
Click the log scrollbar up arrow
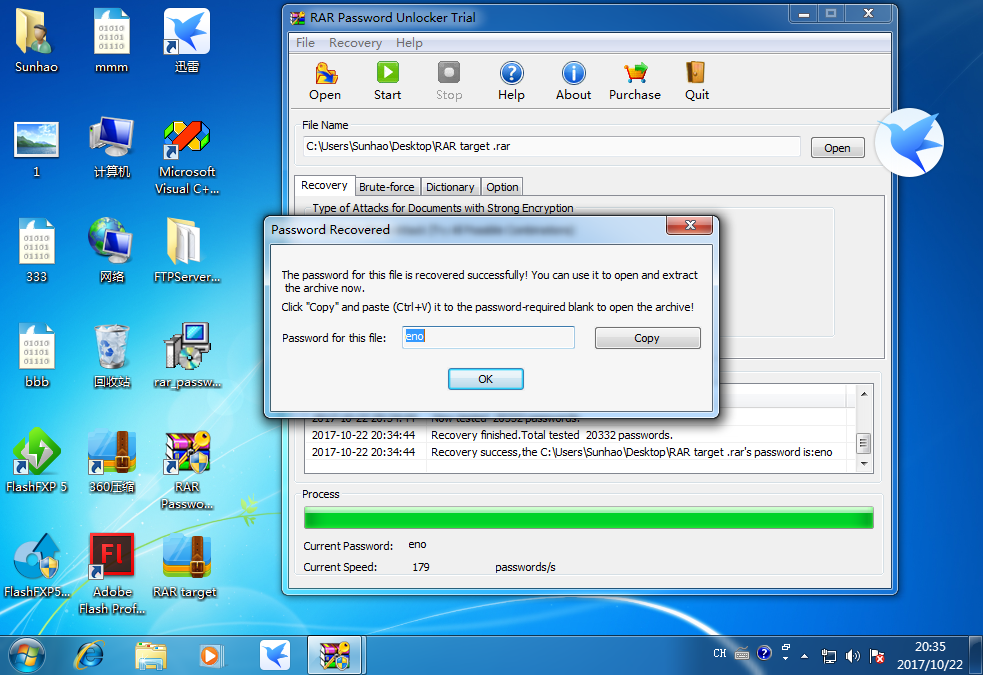point(864,394)
